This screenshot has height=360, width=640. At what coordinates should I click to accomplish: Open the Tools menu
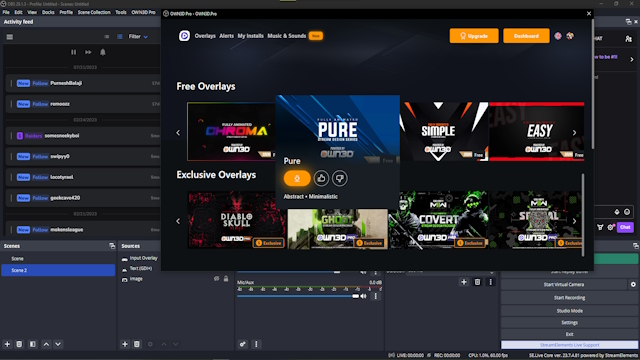point(121,12)
